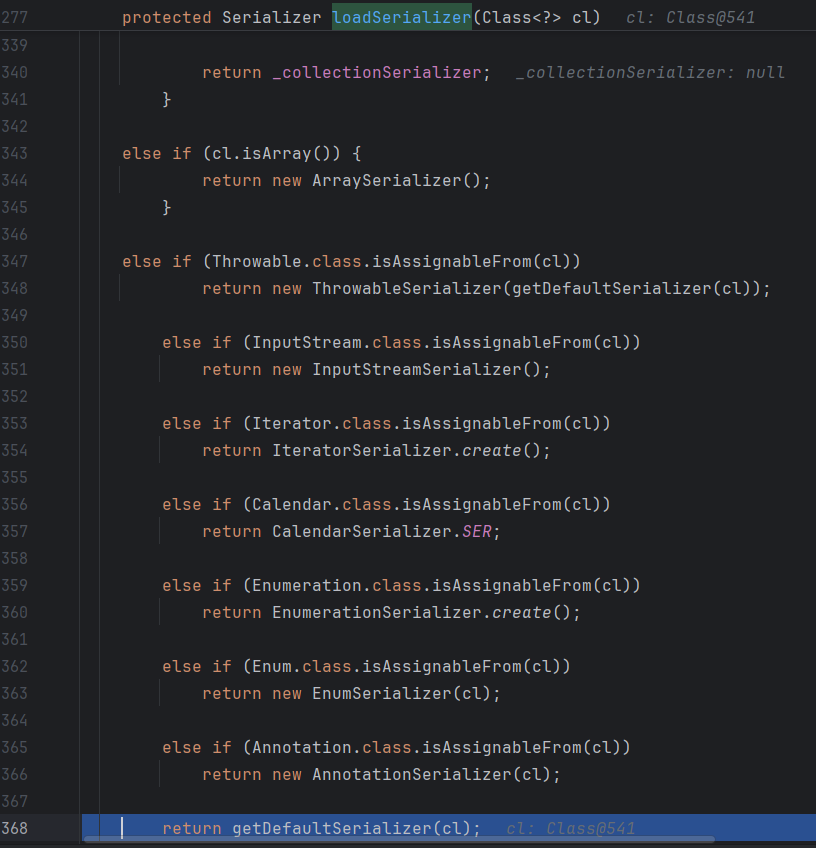Click the SER field of CalendarSerializer

point(476,531)
